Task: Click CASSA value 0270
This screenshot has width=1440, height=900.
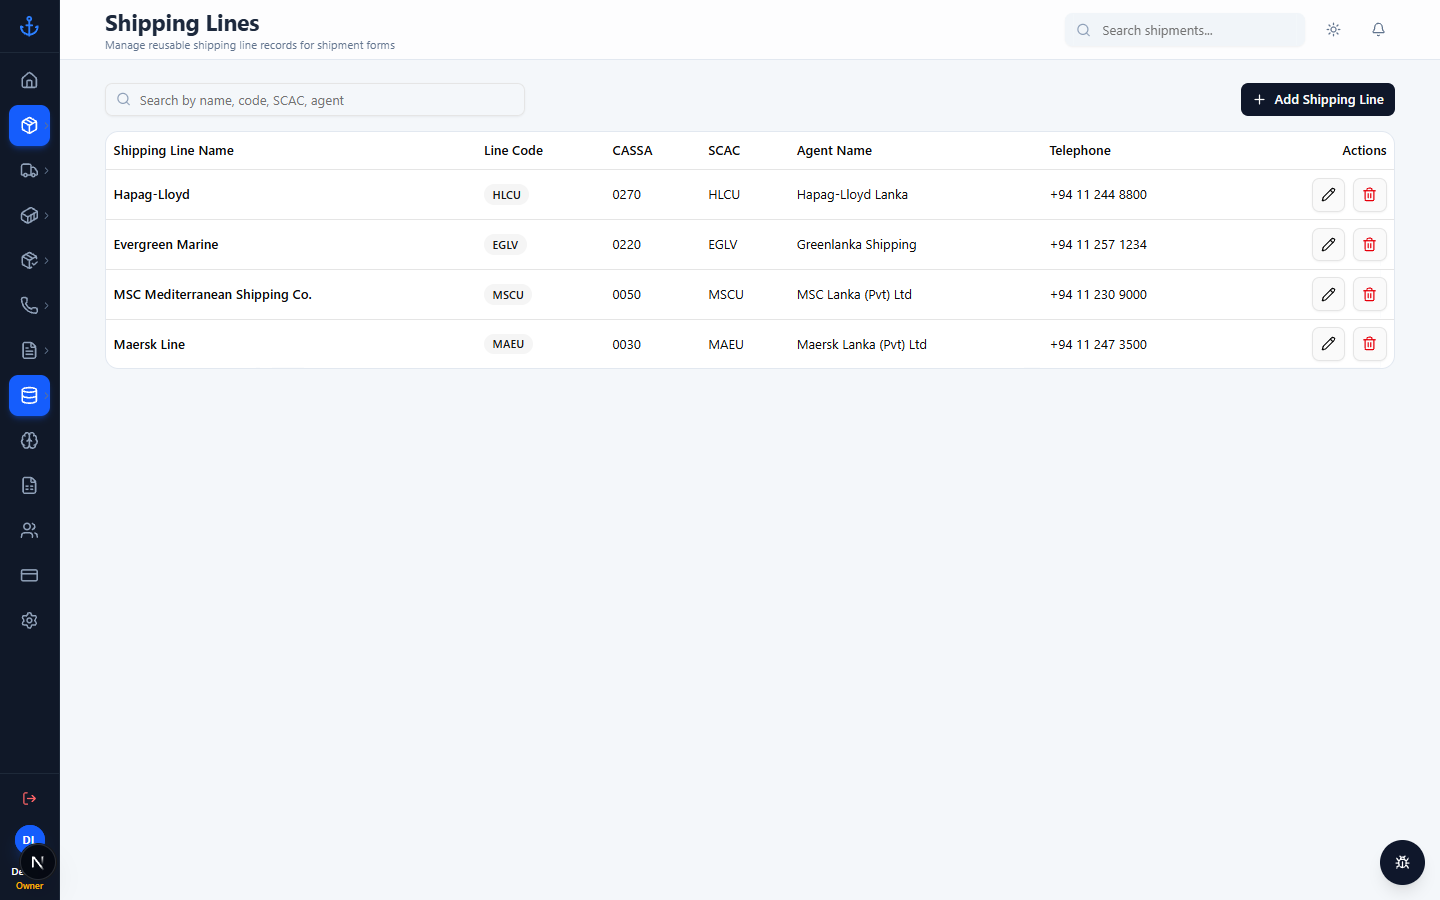Action: (627, 195)
